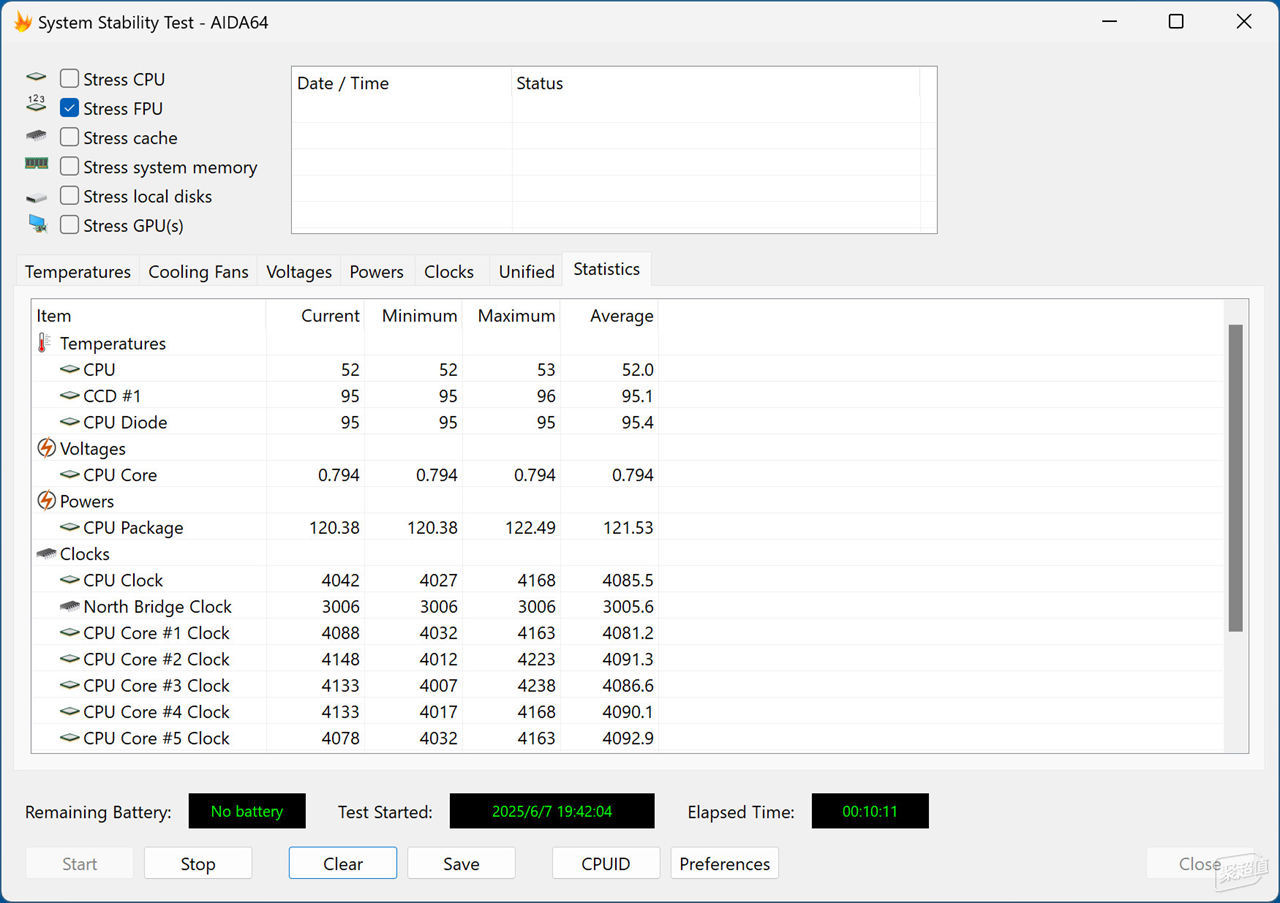The image size is (1280, 903).
Task: Click the chip icon beside Stress cache
Action: (36, 136)
